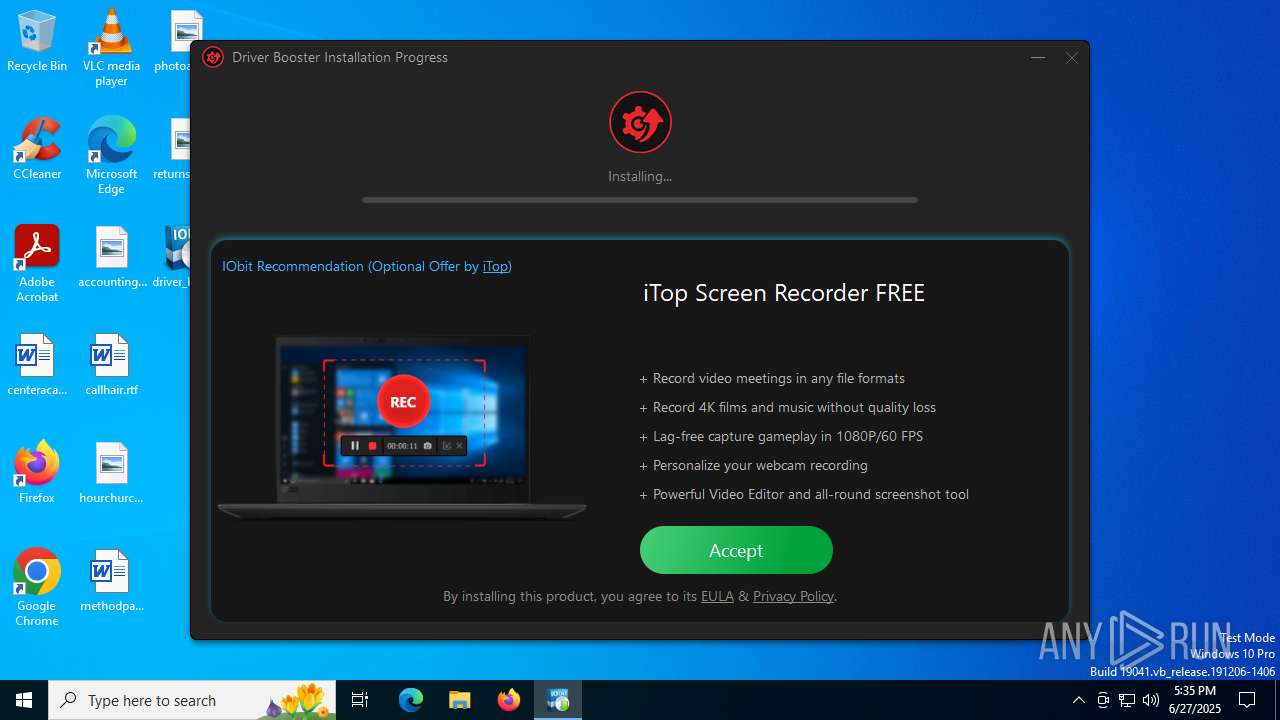The image size is (1280, 720).
Task: Open Task View from the taskbar
Action: point(360,700)
